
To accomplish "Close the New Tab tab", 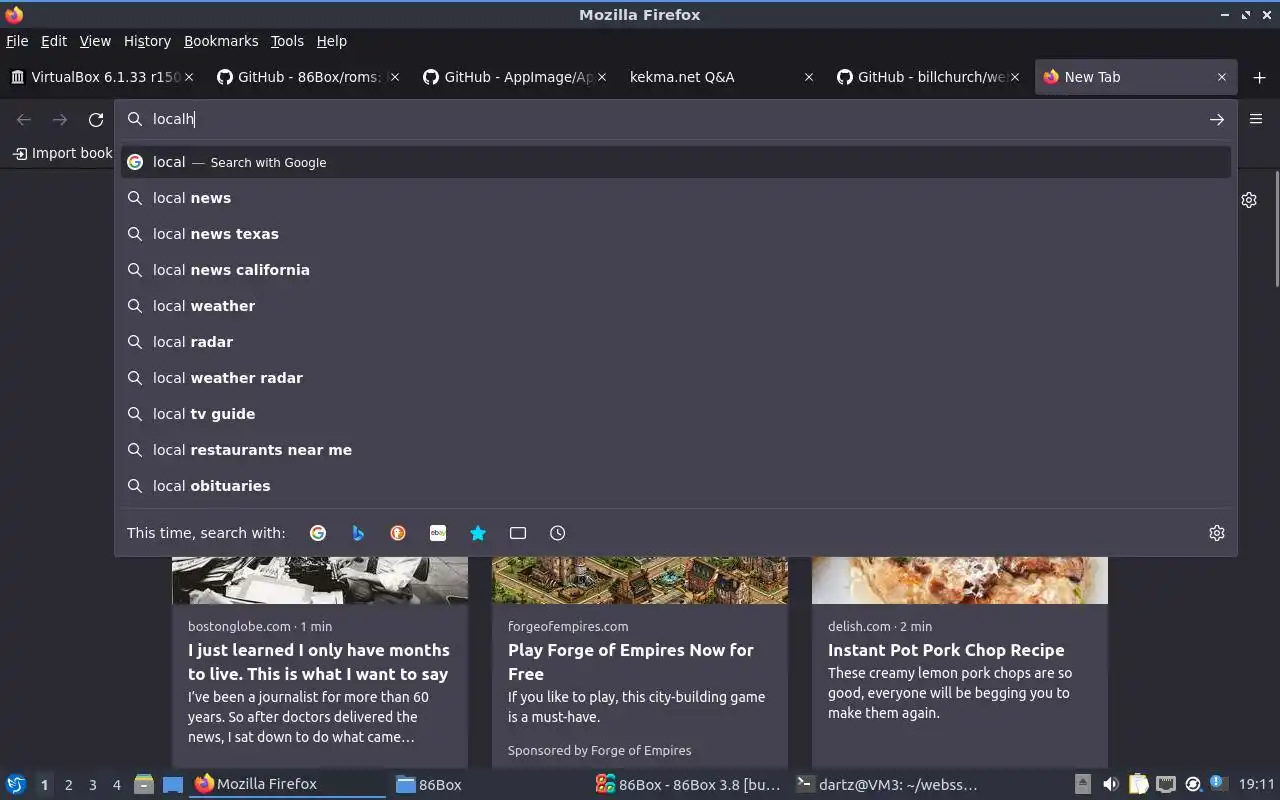I will pos(1221,77).
